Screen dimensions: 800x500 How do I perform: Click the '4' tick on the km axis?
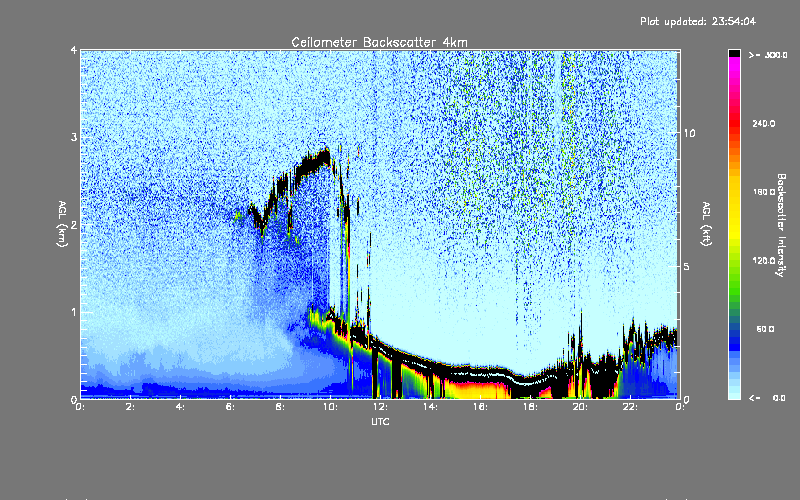click(x=74, y=50)
